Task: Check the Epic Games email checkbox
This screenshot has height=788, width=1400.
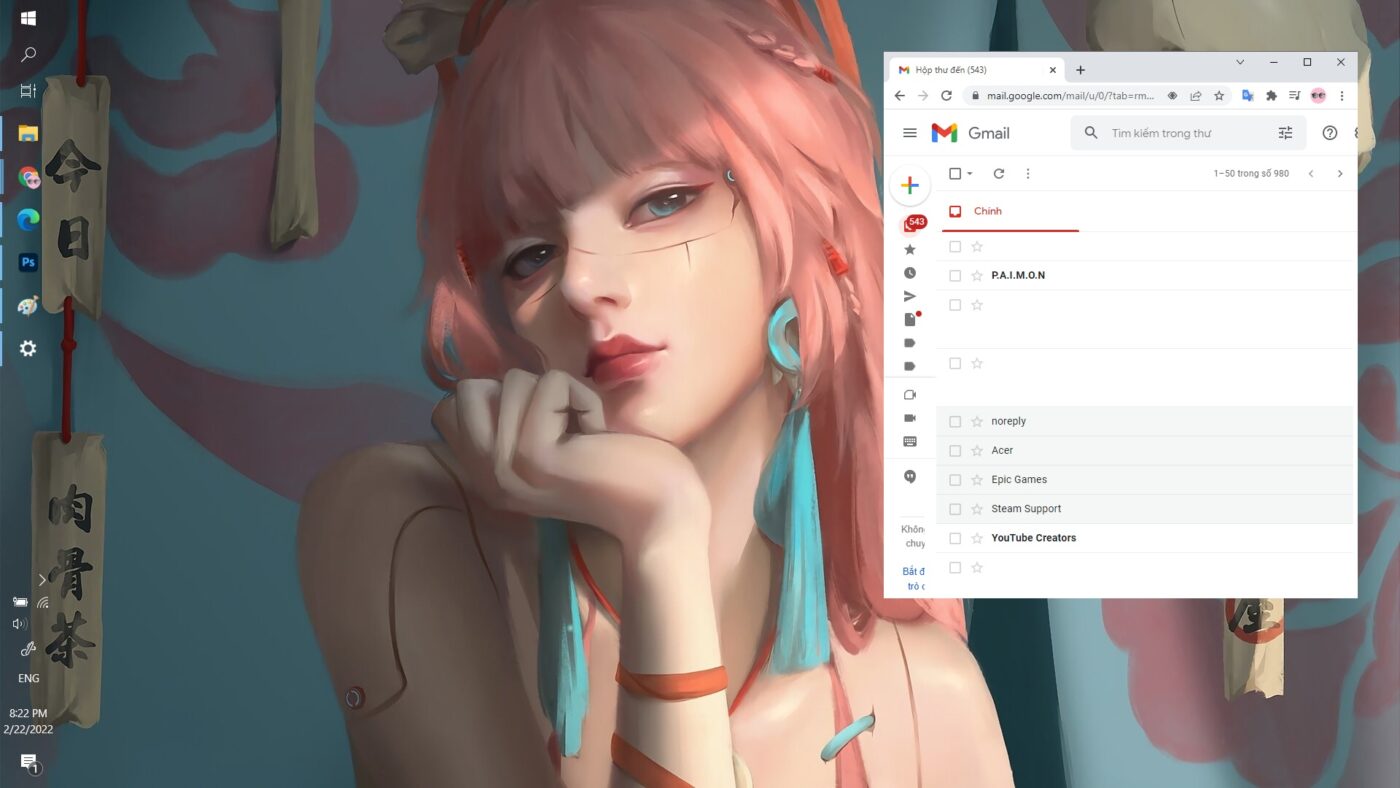Action: pyautogui.click(x=955, y=480)
